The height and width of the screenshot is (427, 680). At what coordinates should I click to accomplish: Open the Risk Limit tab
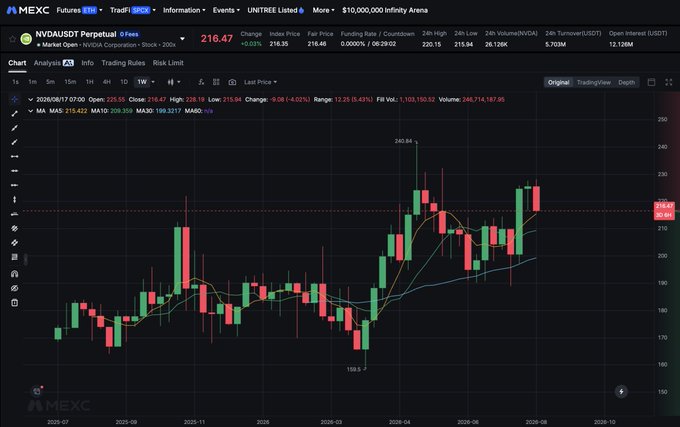[168, 63]
